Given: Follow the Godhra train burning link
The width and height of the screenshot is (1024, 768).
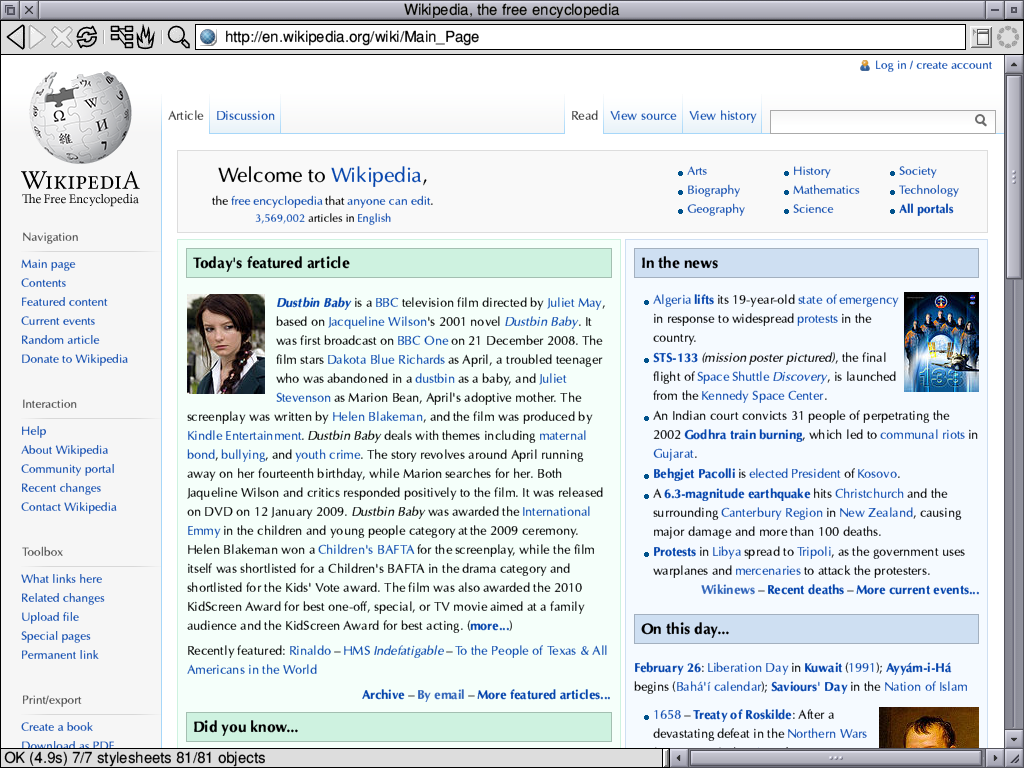Looking at the screenshot, I should pyautogui.click(x=743, y=435).
